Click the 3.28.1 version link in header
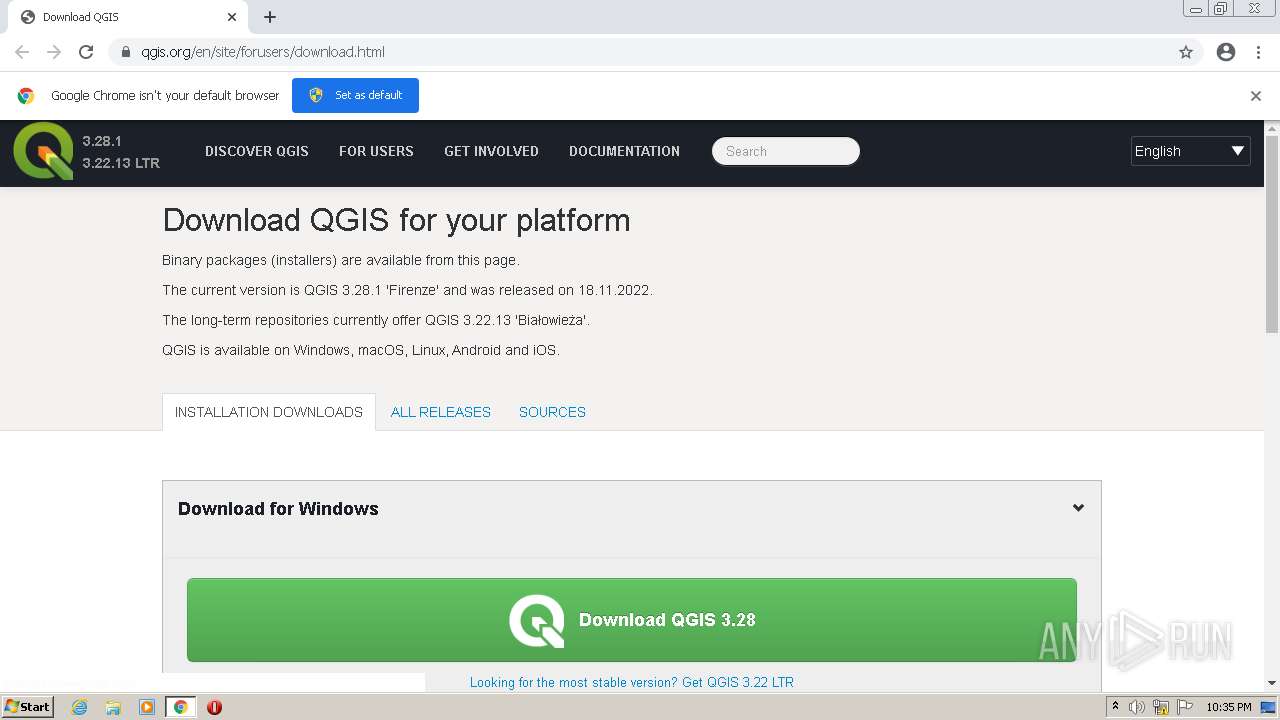This screenshot has width=1280, height=720. 102,141
